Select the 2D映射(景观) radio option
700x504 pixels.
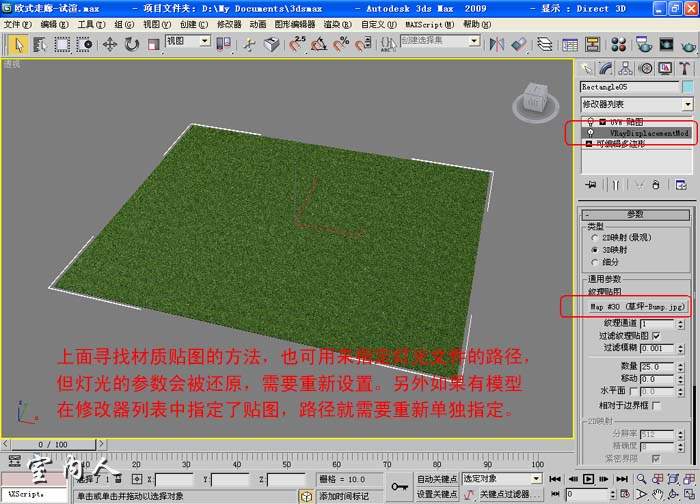(x=595, y=237)
